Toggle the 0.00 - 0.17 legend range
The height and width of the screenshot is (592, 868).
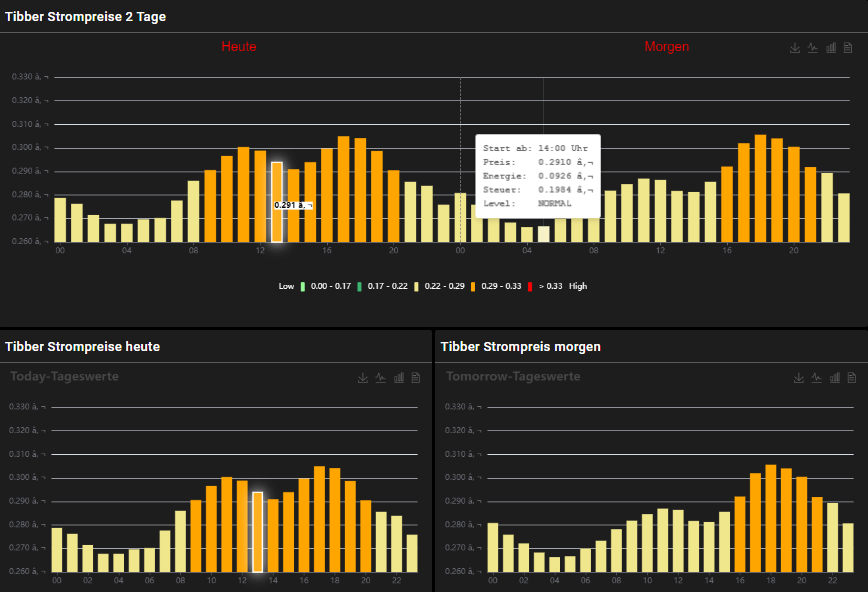point(326,286)
